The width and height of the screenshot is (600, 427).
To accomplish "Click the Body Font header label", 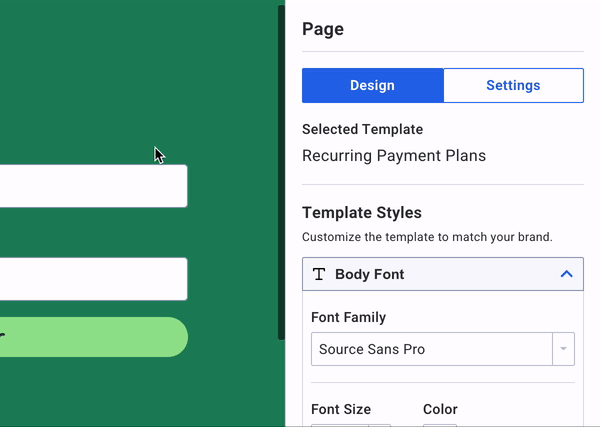I will pyautogui.click(x=369, y=274).
